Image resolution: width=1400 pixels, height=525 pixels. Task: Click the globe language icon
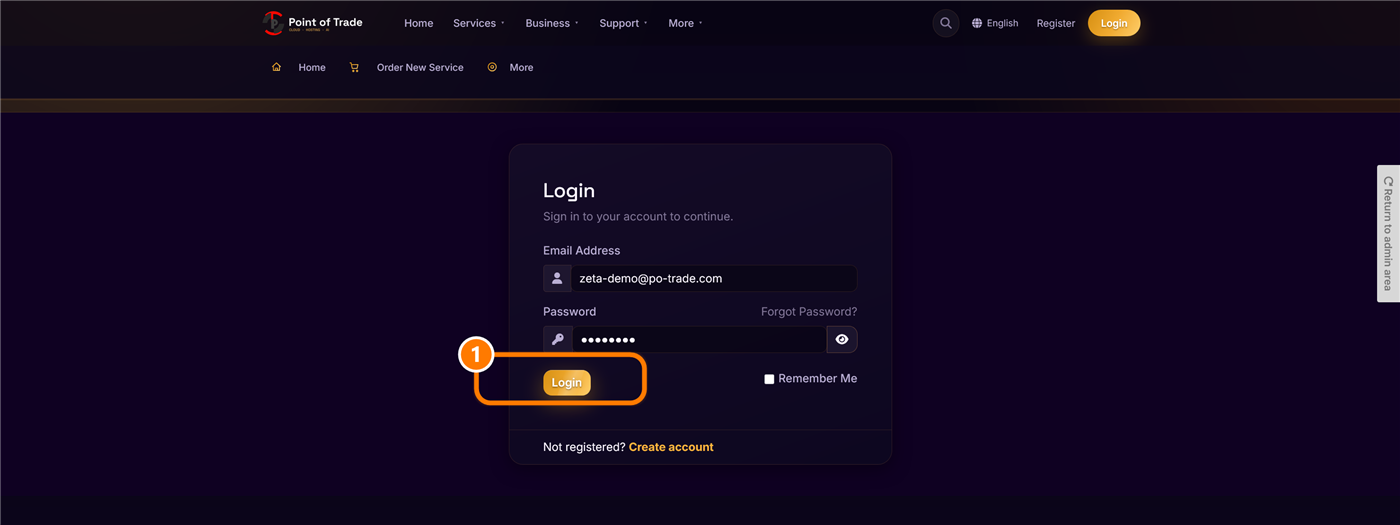[x=977, y=23]
